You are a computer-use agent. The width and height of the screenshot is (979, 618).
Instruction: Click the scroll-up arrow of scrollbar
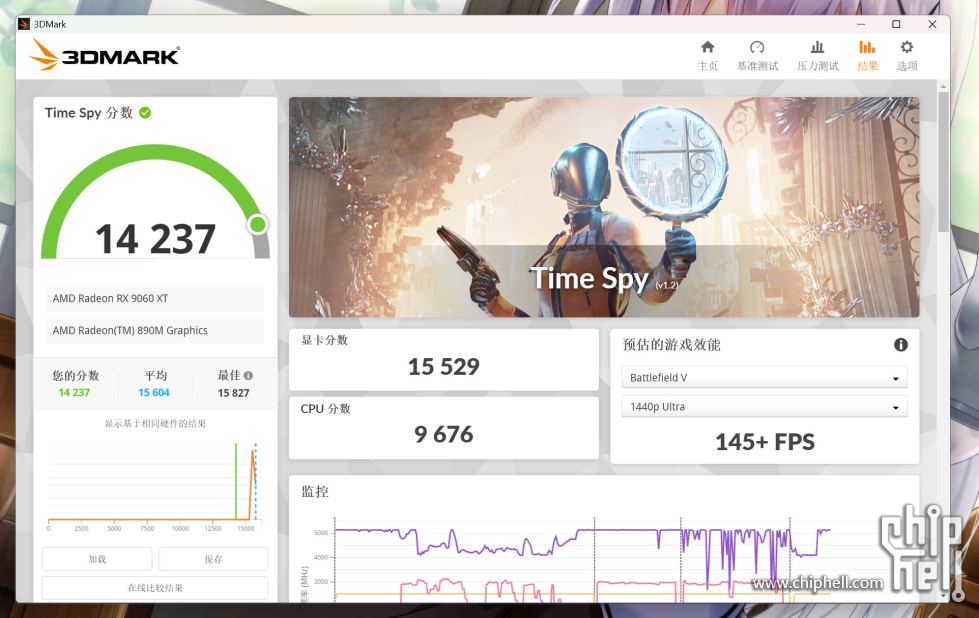coord(943,86)
